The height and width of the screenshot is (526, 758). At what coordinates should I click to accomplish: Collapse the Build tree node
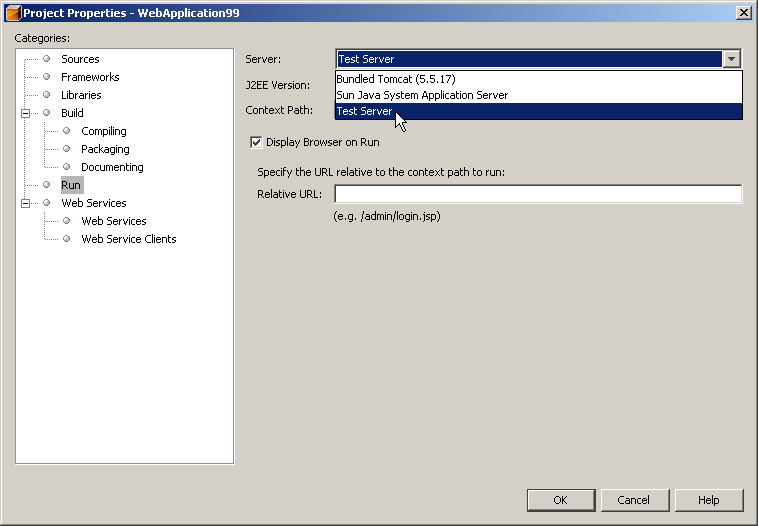pyautogui.click(x=25, y=113)
